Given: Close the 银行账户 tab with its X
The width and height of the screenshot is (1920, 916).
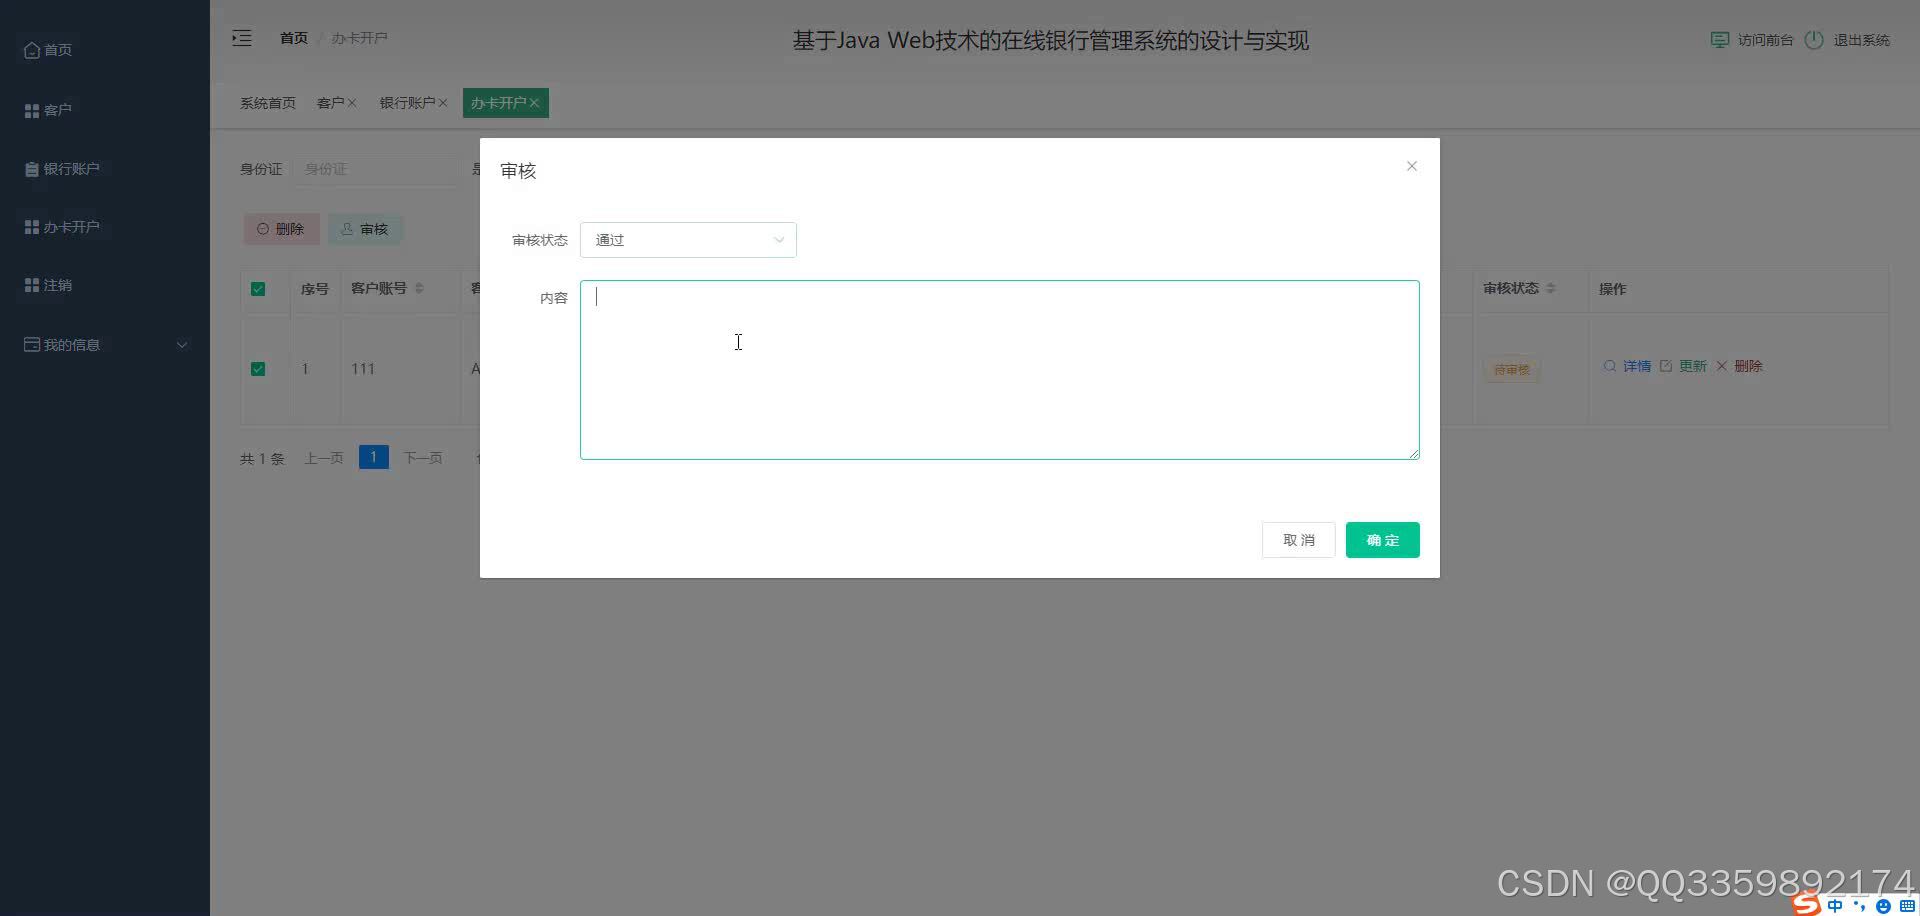Looking at the screenshot, I should 443,103.
